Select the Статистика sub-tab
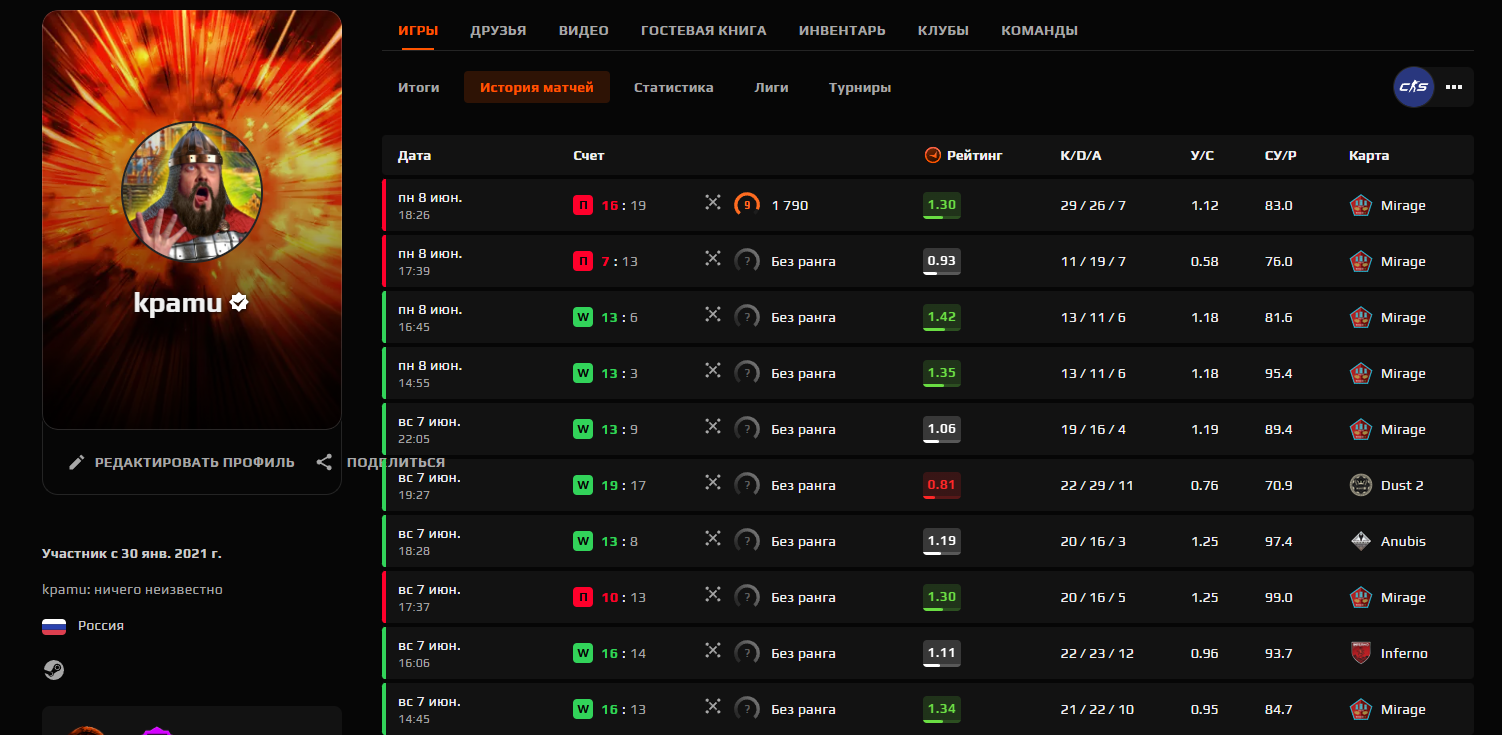Image resolution: width=1502 pixels, height=735 pixels. pyautogui.click(x=674, y=87)
